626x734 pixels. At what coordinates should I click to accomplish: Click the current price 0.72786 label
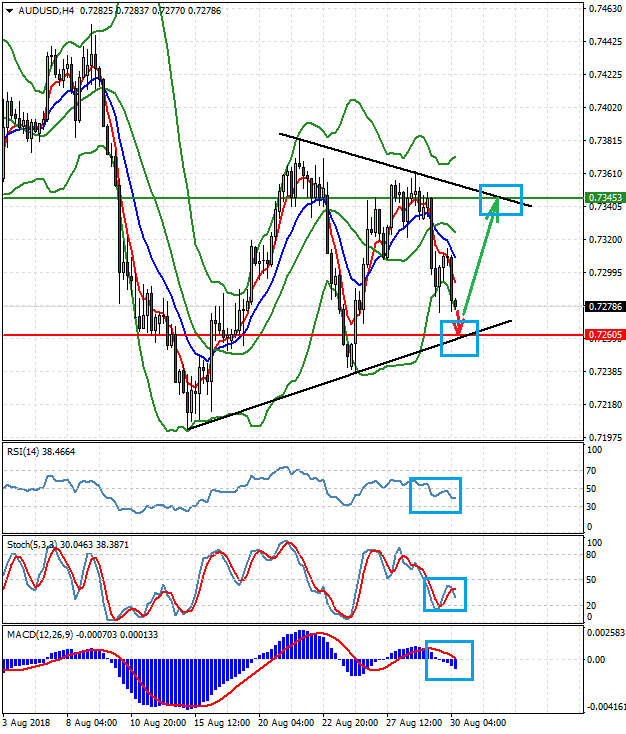605,307
